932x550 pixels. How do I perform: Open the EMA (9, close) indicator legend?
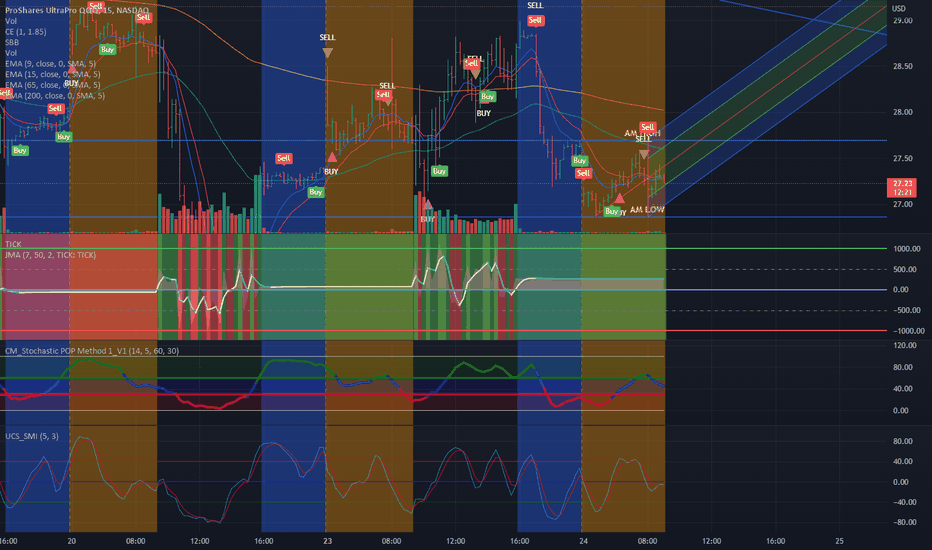[50, 64]
